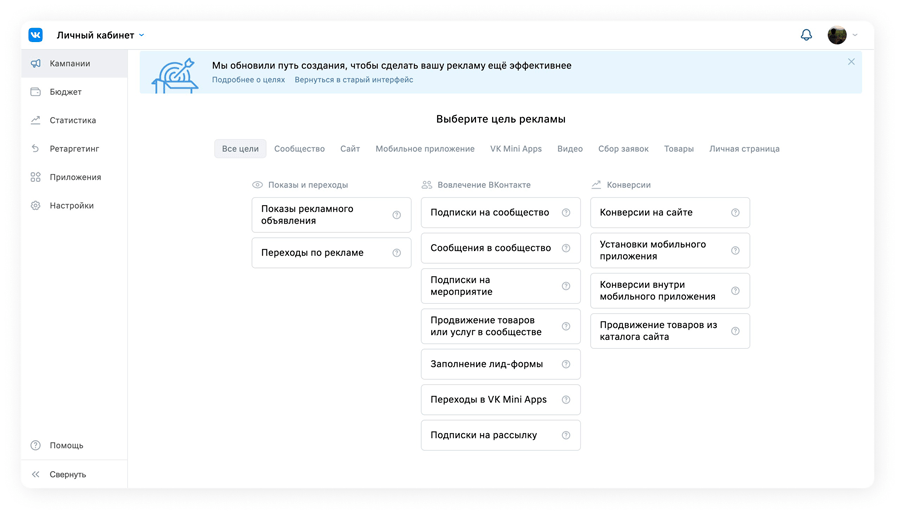Viewport: 900px width, 514px height.
Task: Select the Заполнение лид-формы goal
Action: 487,364
